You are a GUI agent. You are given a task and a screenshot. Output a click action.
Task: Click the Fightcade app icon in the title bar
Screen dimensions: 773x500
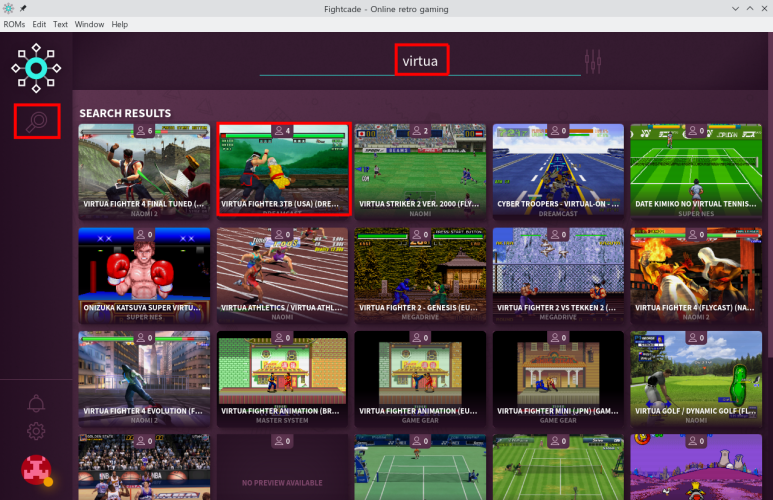pos(8,8)
